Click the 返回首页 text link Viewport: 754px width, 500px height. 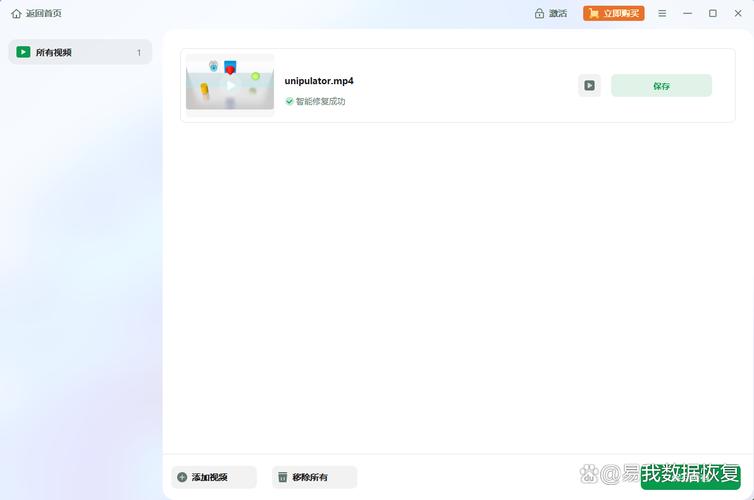coord(43,14)
